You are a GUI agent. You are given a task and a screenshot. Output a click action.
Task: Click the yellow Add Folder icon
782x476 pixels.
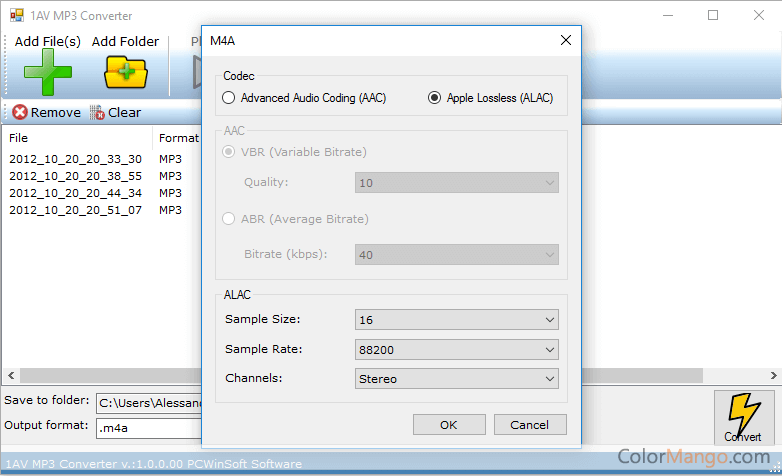click(x=125, y=72)
